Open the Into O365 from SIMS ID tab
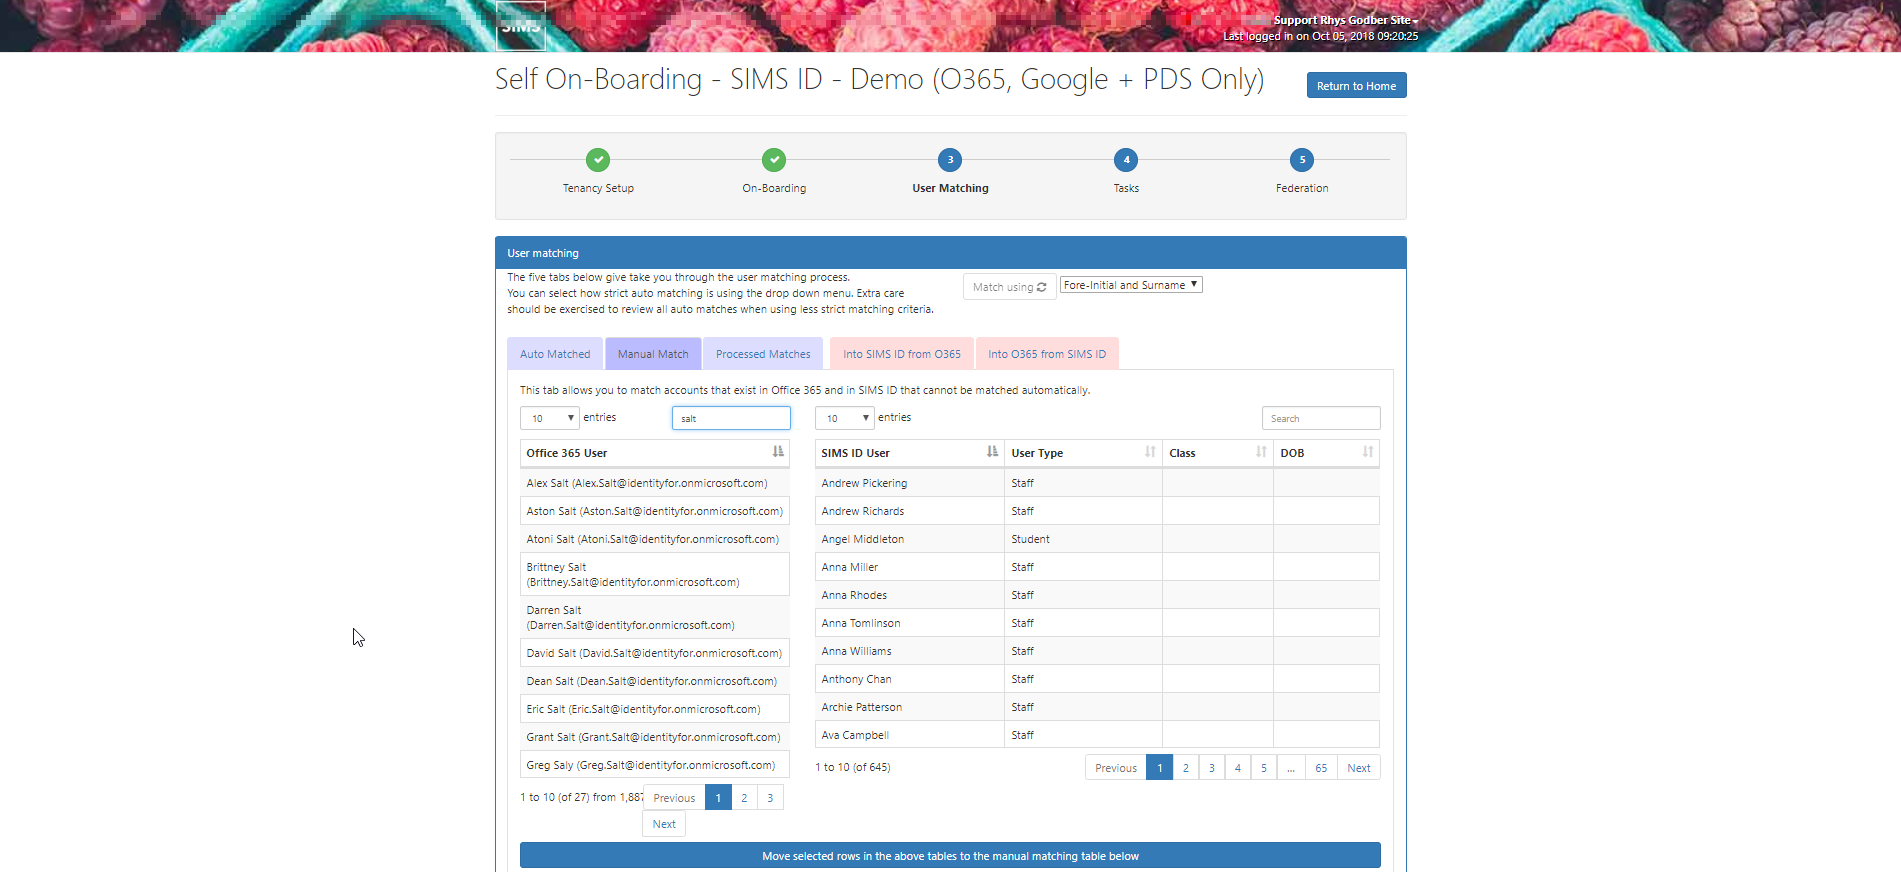Screen dimensions: 1901x872 click(x=1047, y=354)
